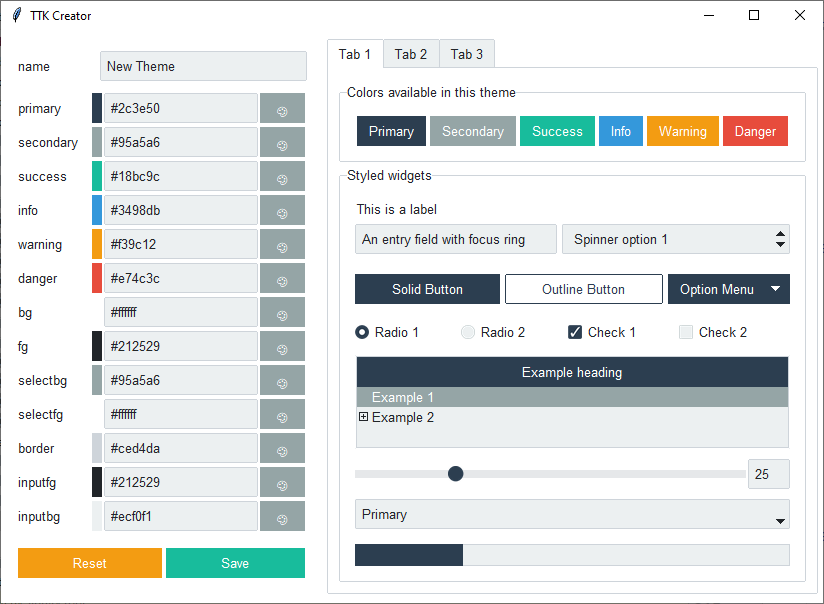Click the Solid Button
Screen dimensions: 824x604
coord(427,289)
